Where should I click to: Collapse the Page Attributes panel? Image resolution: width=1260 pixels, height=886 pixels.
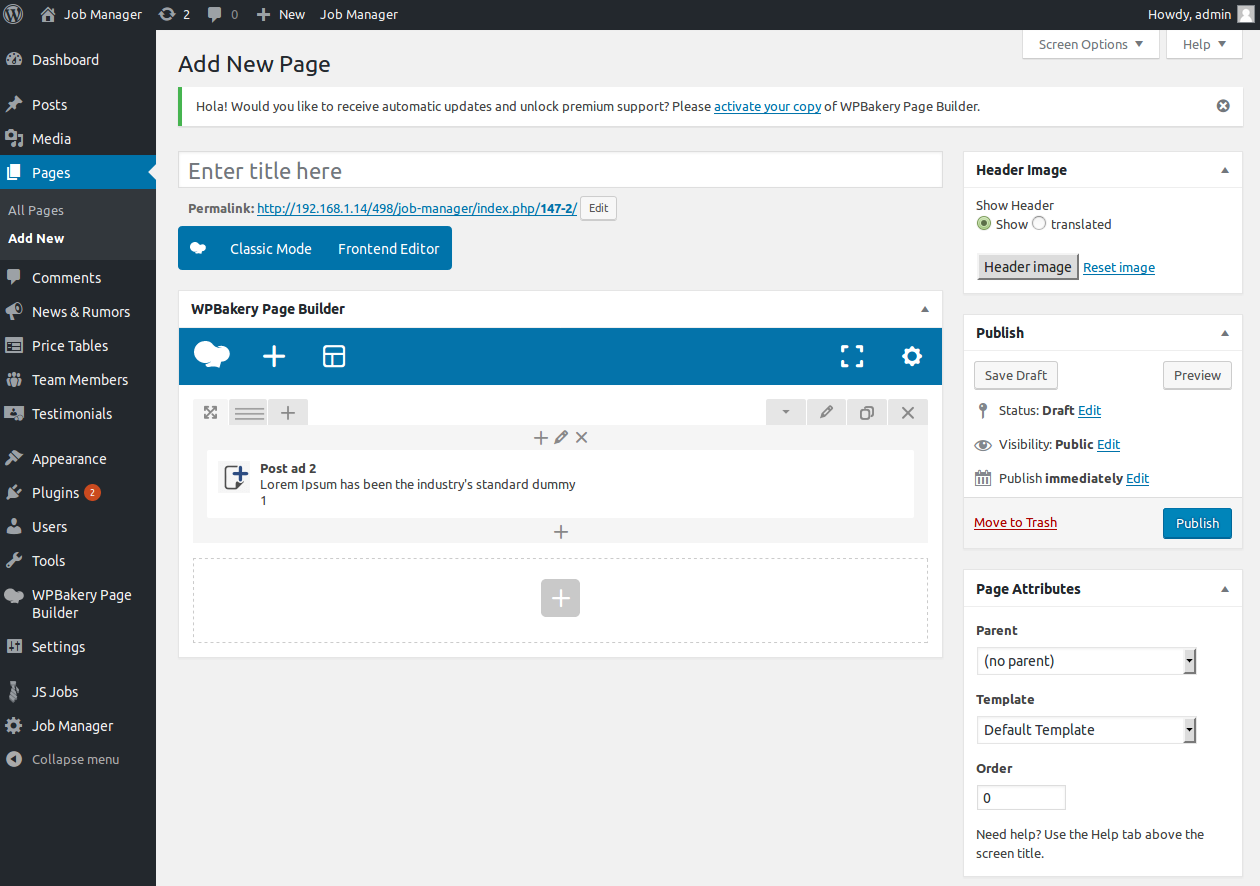point(1225,589)
